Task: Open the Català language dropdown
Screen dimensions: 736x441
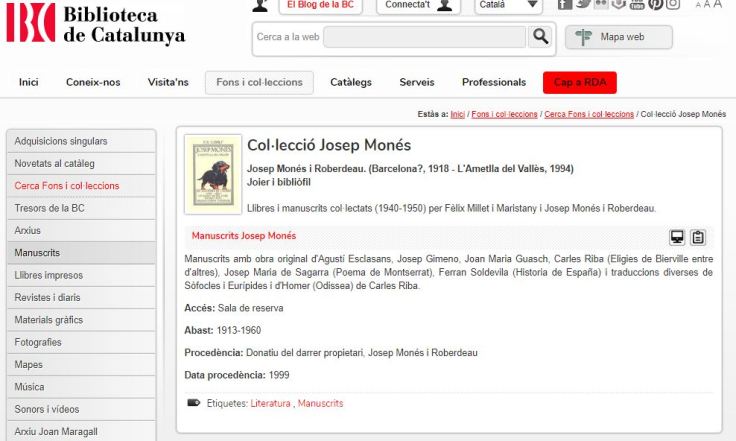Action: coord(508,5)
